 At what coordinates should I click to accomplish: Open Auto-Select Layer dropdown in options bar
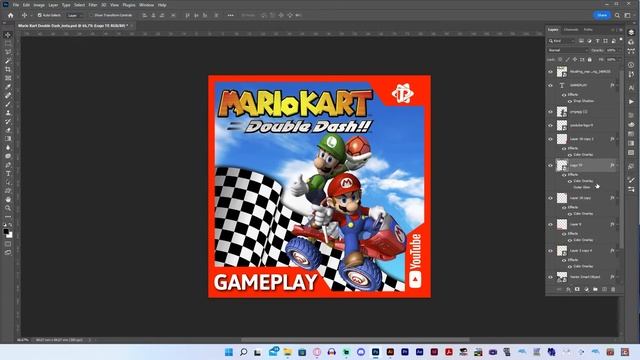tap(74, 15)
